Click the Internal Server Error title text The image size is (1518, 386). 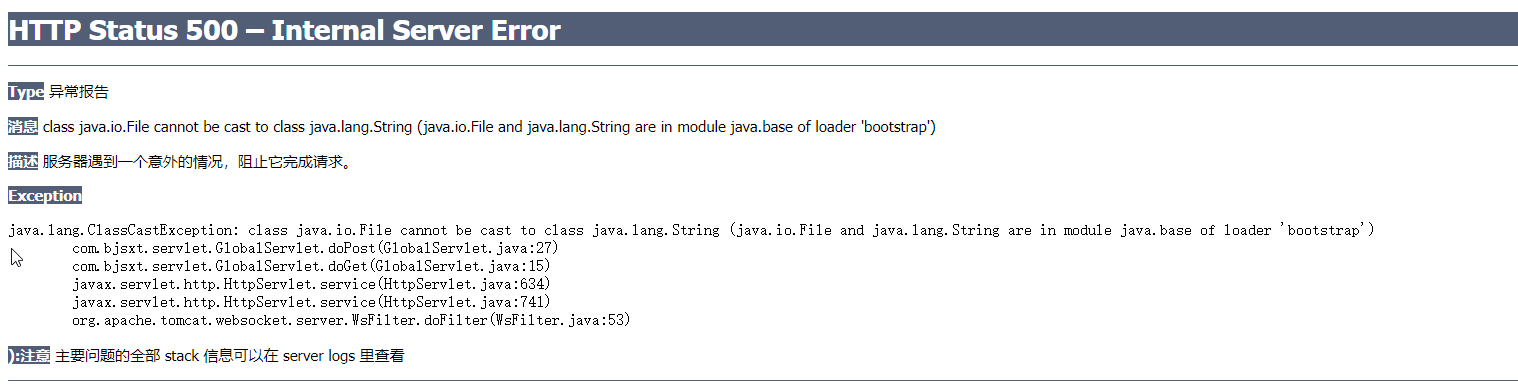click(416, 31)
